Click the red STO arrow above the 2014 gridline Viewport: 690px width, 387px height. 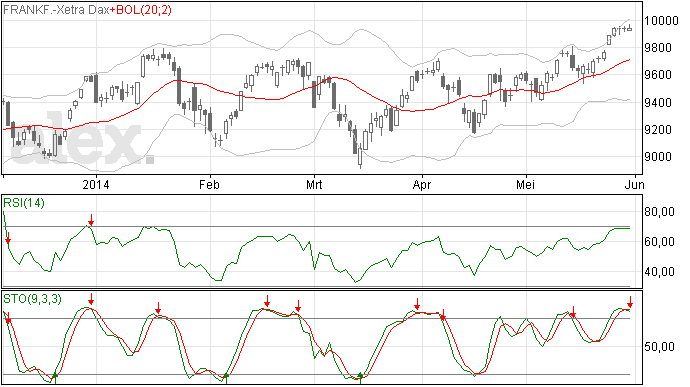[x=91, y=299]
